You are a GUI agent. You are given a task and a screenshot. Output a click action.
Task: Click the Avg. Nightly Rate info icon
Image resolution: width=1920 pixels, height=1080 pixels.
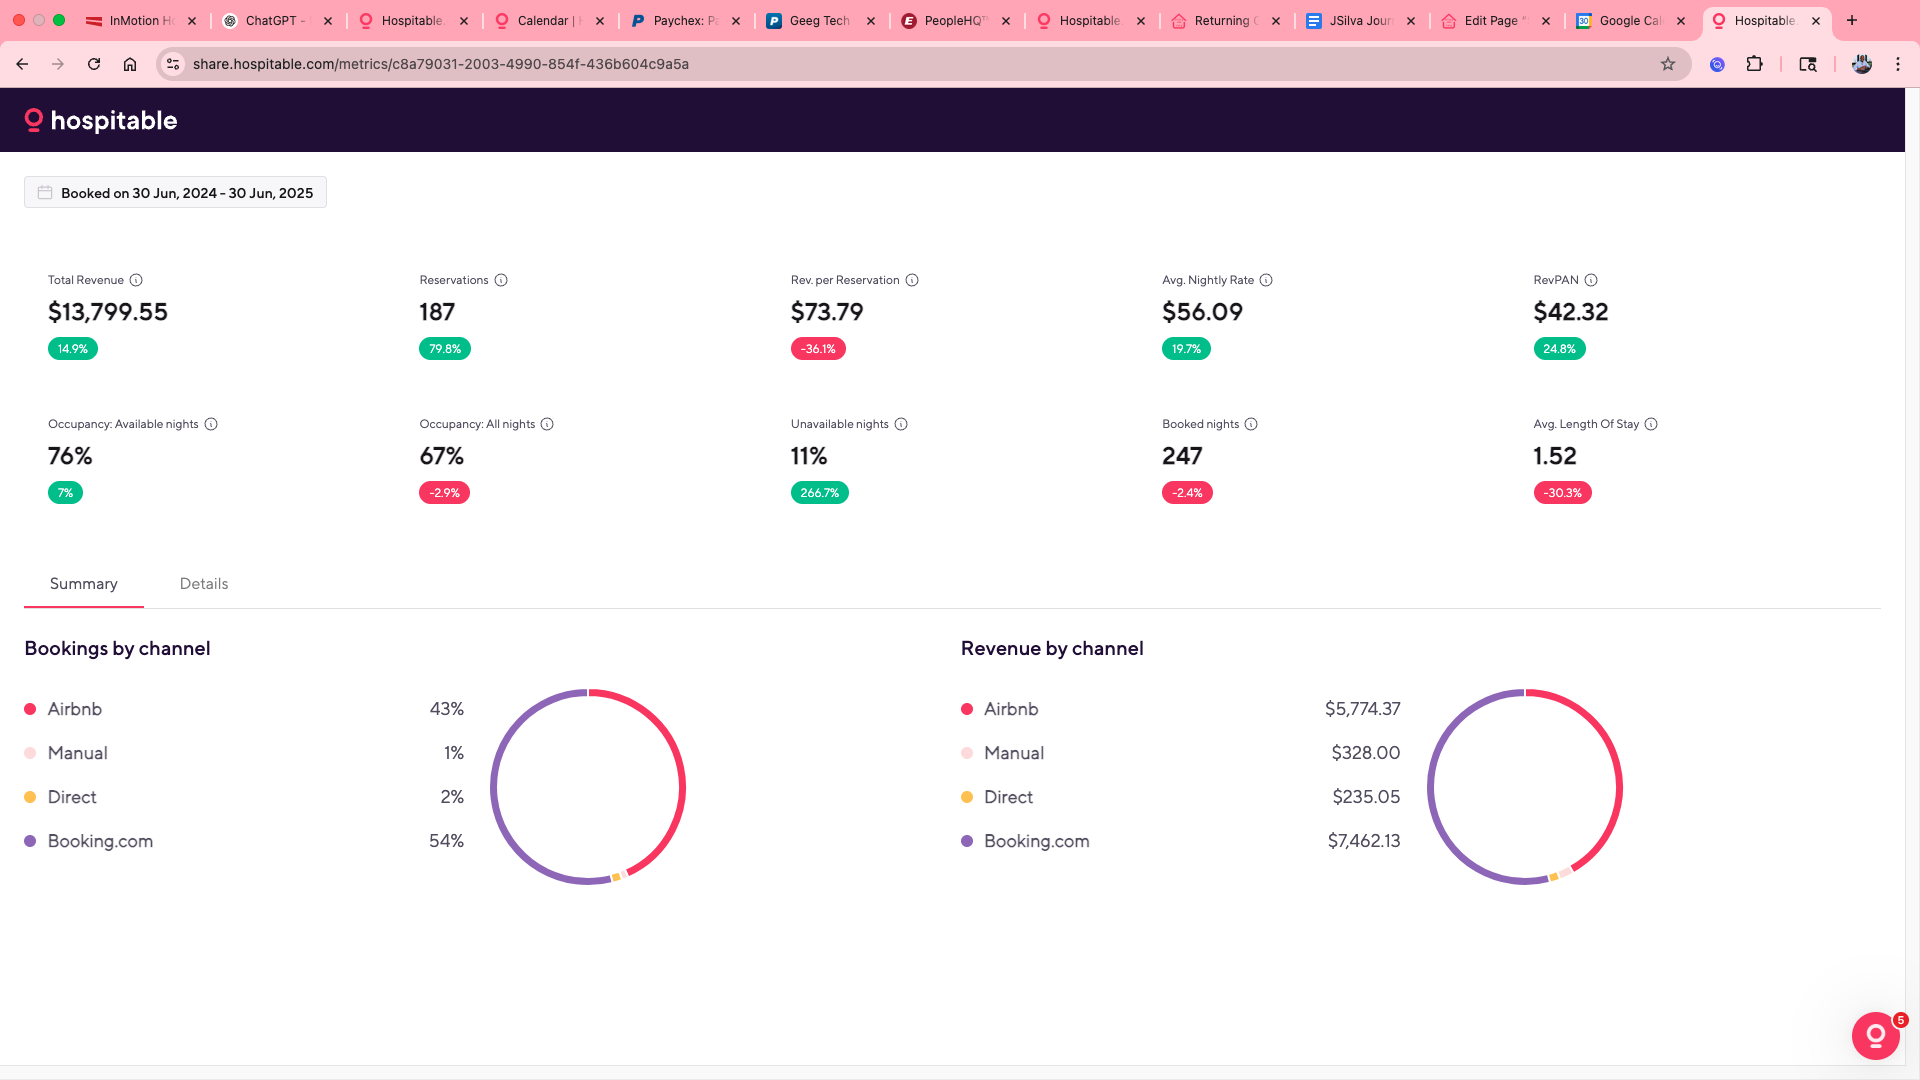point(1266,280)
